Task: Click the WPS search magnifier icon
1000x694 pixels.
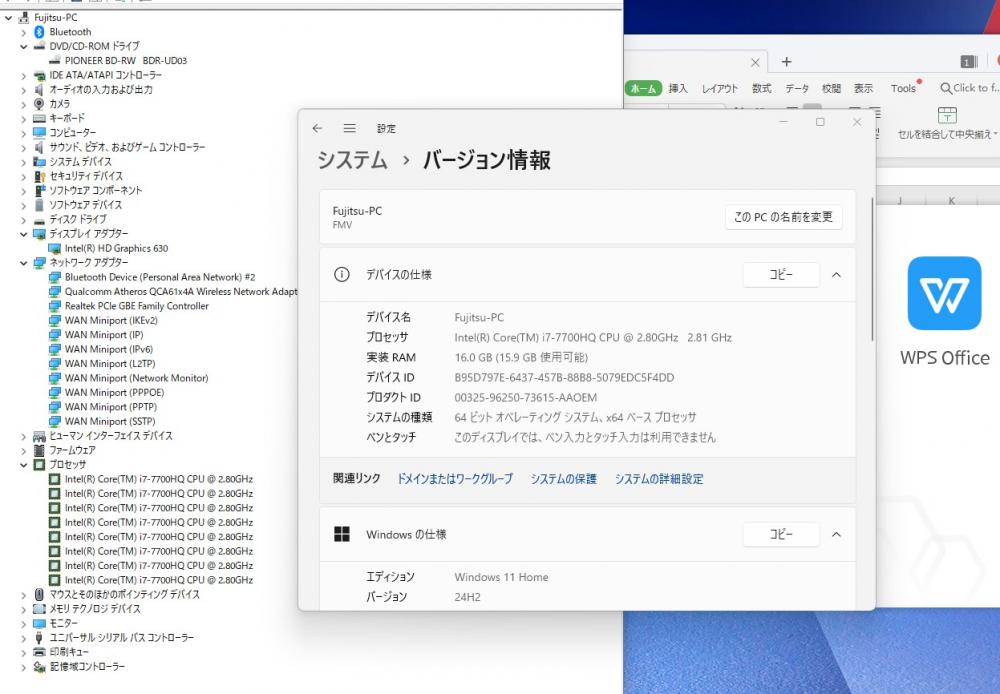Action: tap(946, 89)
